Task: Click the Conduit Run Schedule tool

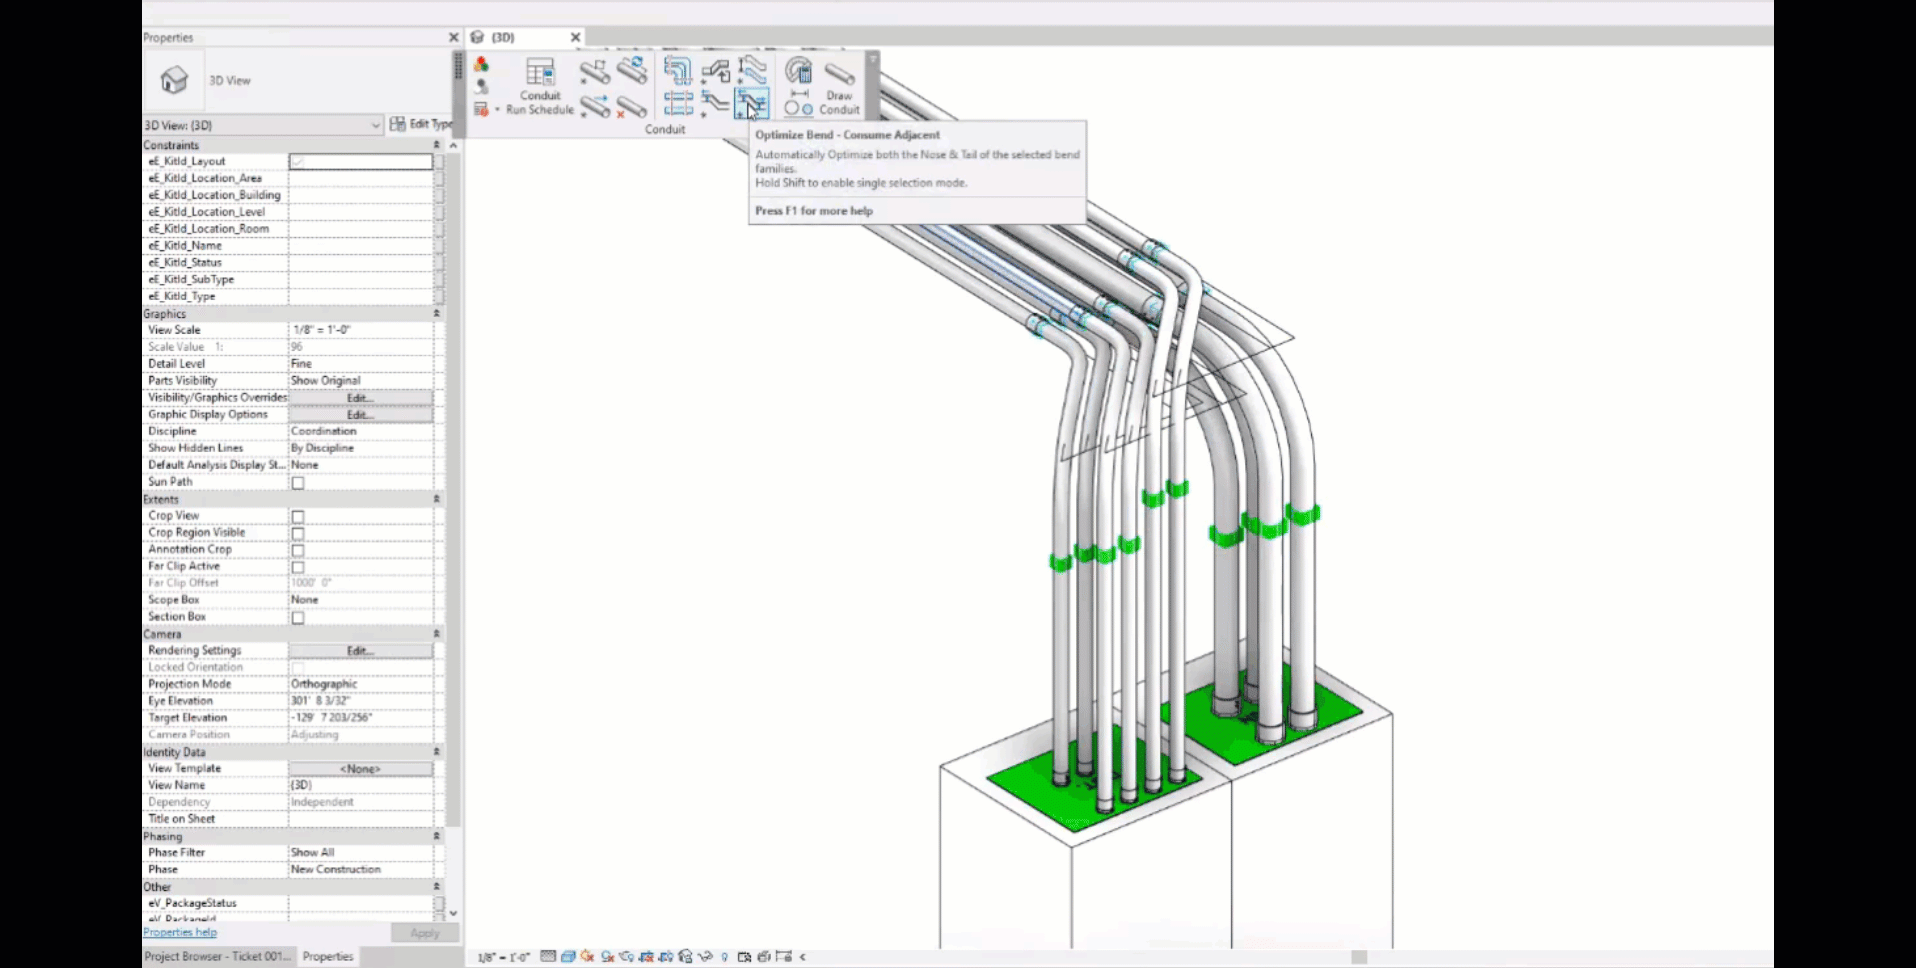Action: pyautogui.click(x=540, y=87)
